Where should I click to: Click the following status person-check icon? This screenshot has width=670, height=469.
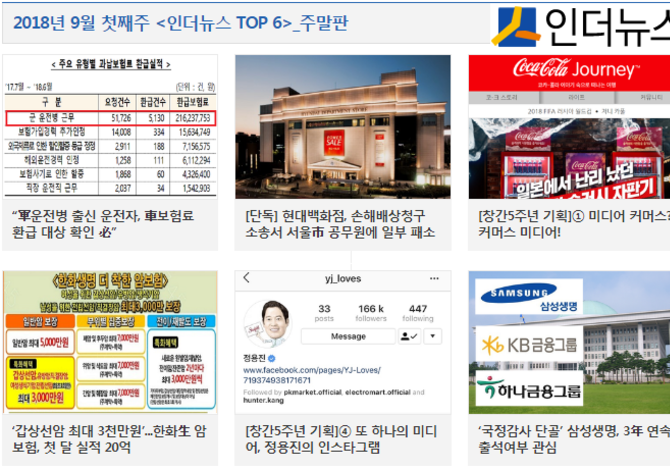(x=409, y=336)
